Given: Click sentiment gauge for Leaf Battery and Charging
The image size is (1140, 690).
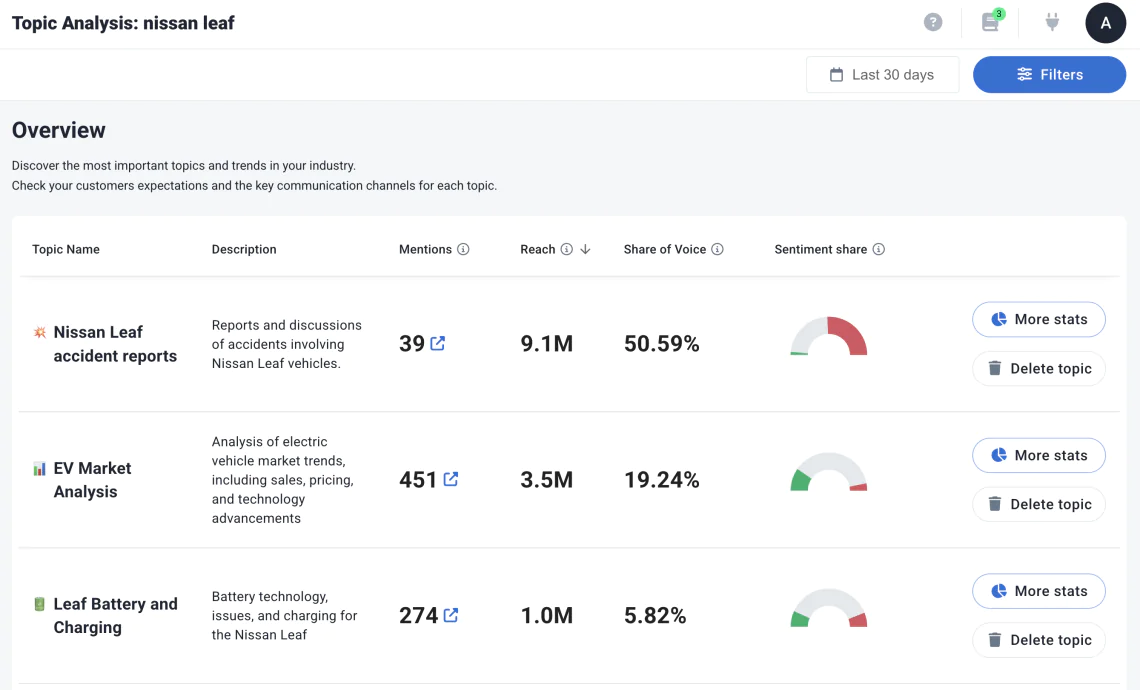Looking at the screenshot, I should (829, 609).
